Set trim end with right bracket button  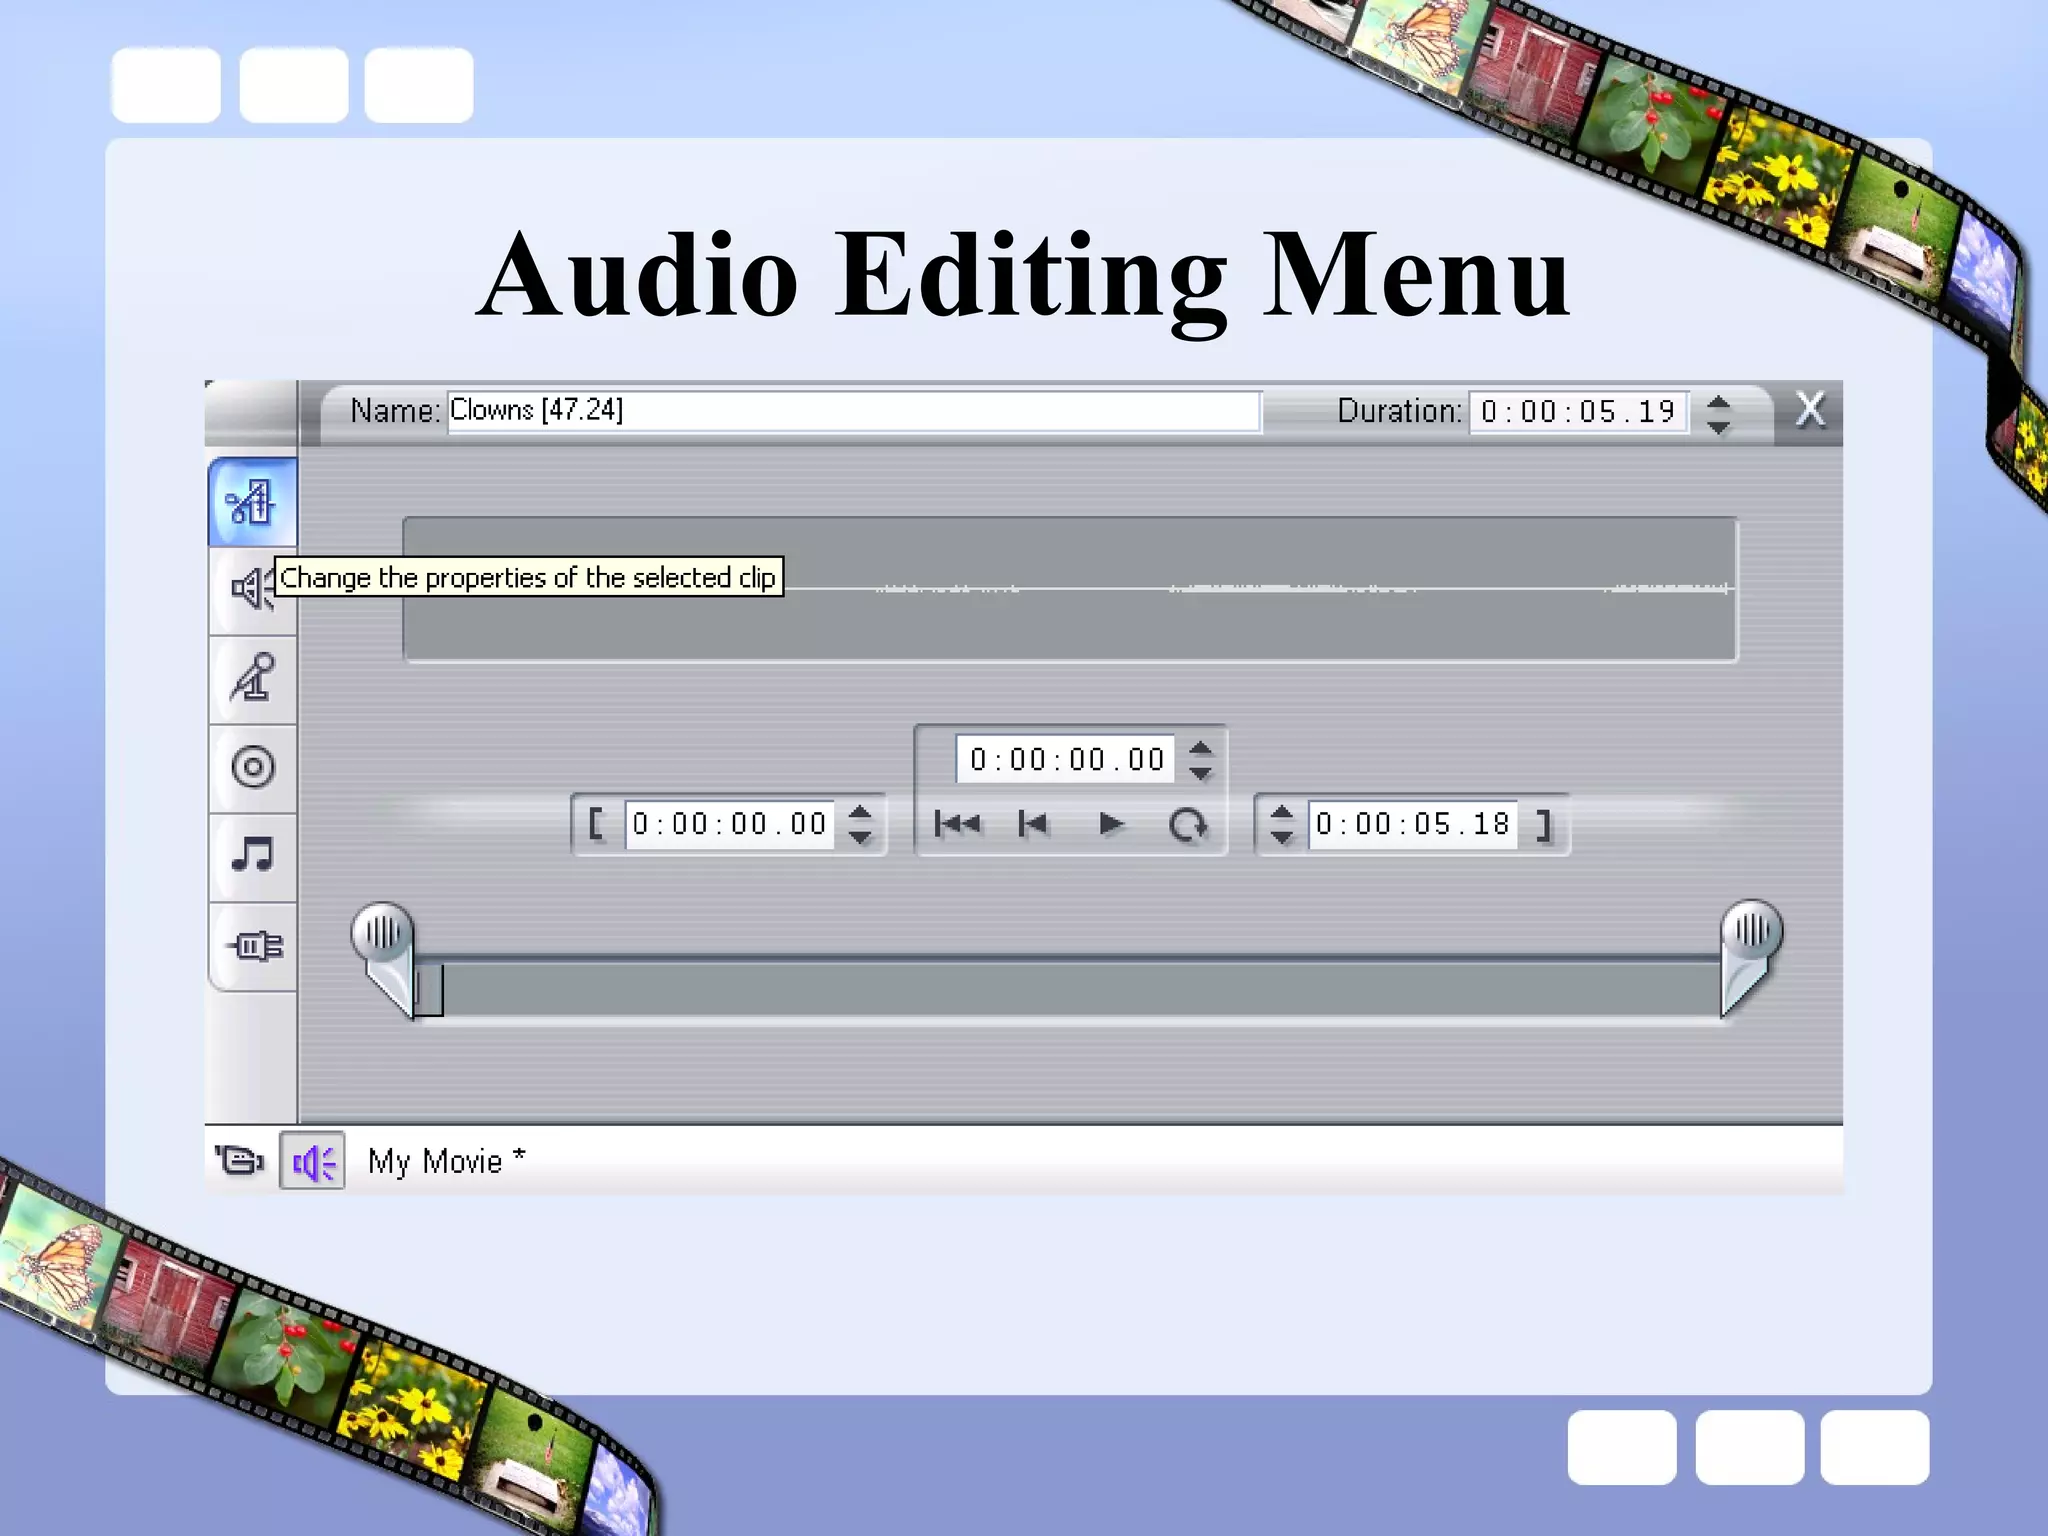click(x=1545, y=824)
